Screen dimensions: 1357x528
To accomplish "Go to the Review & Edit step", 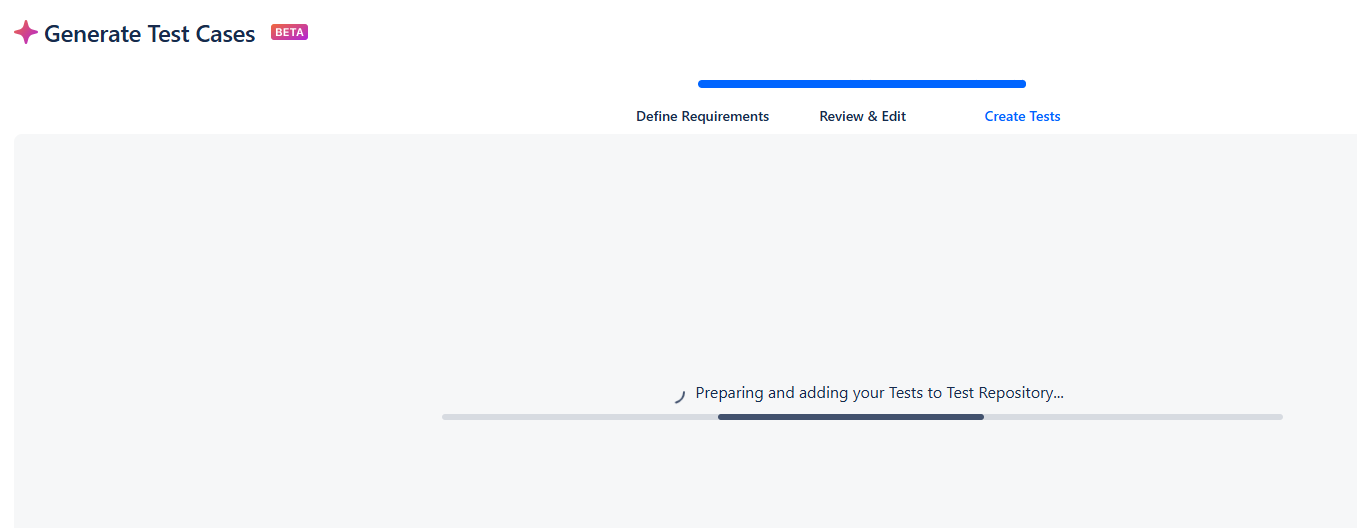I will click(862, 116).
